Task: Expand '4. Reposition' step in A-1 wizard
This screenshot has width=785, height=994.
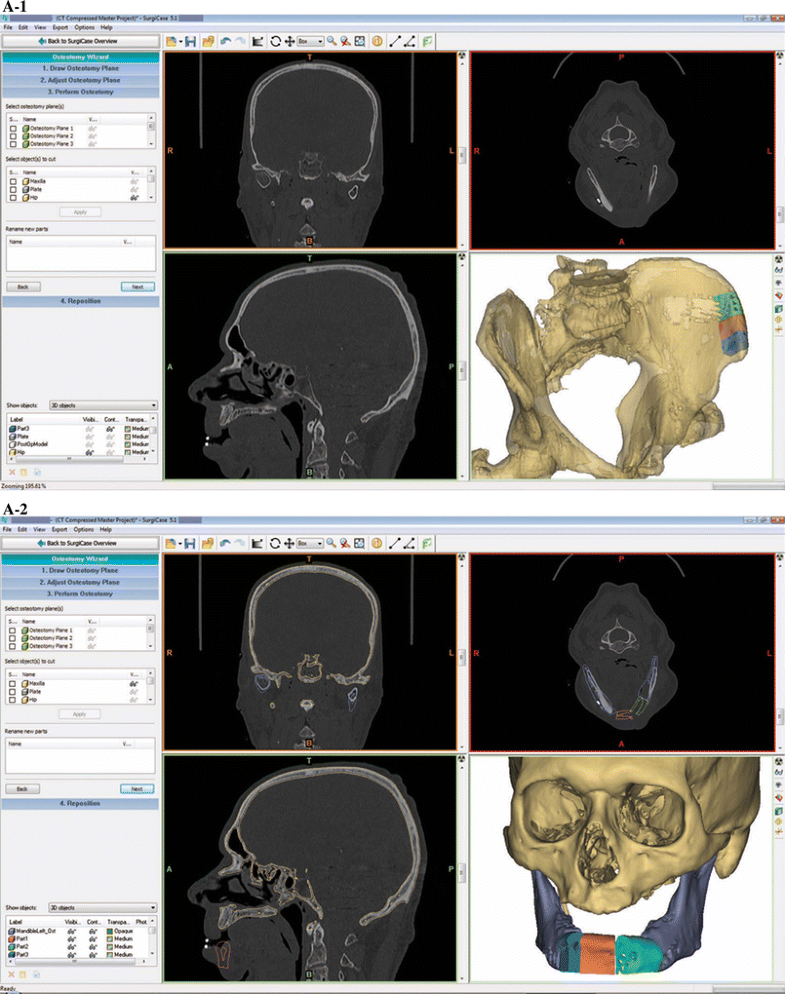Action: coord(81,301)
